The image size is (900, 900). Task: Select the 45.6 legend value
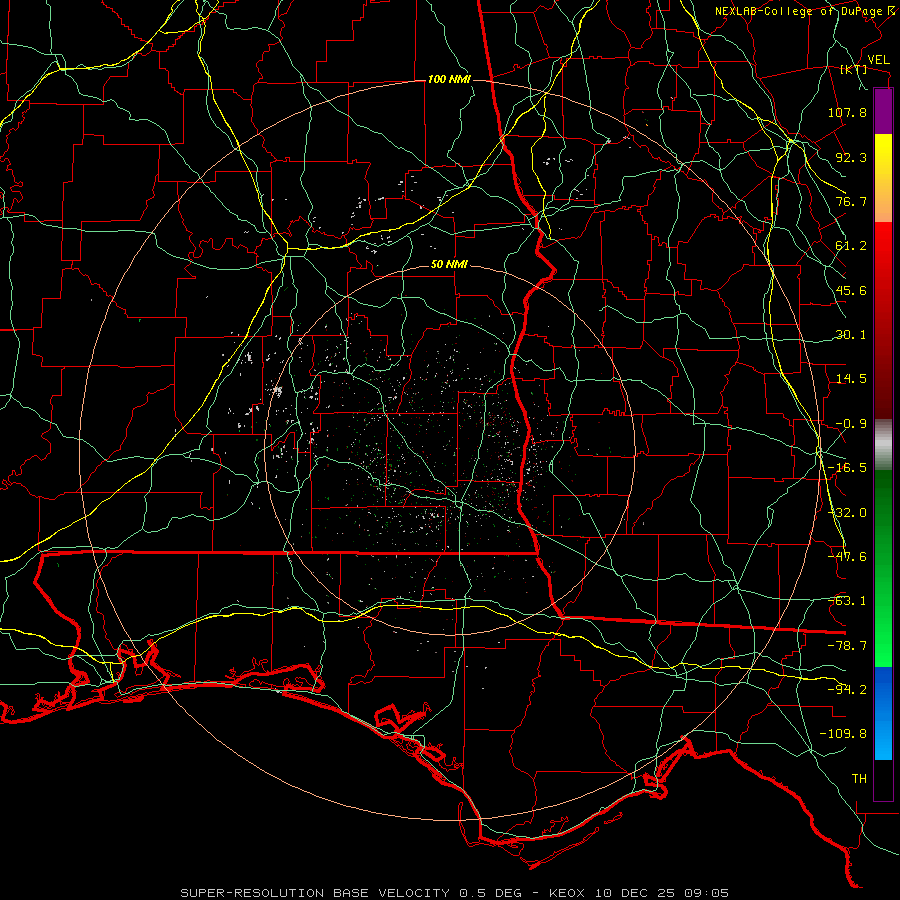pos(851,290)
